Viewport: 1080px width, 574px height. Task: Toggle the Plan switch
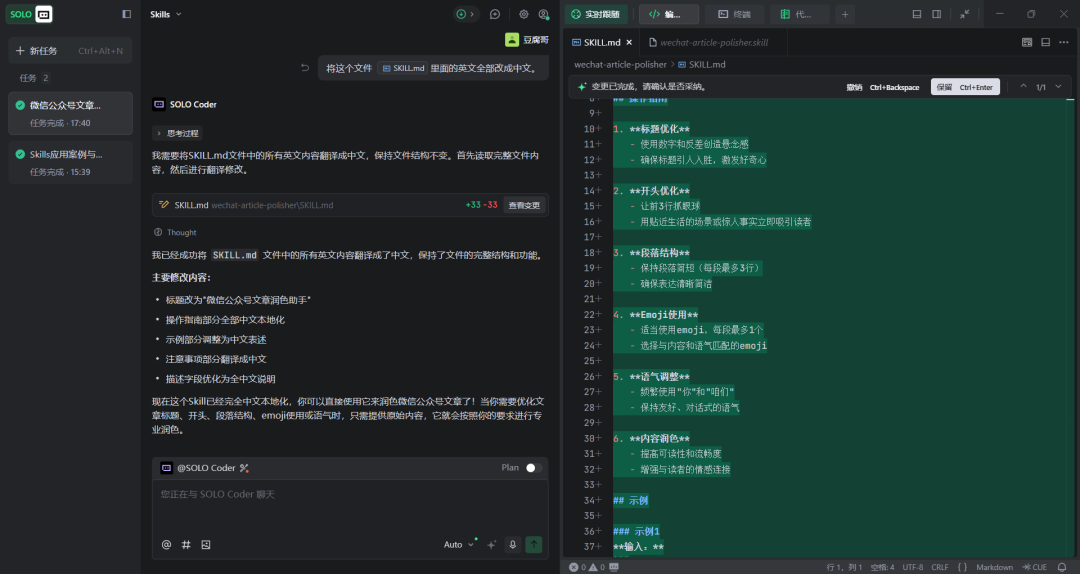[x=533, y=468]
